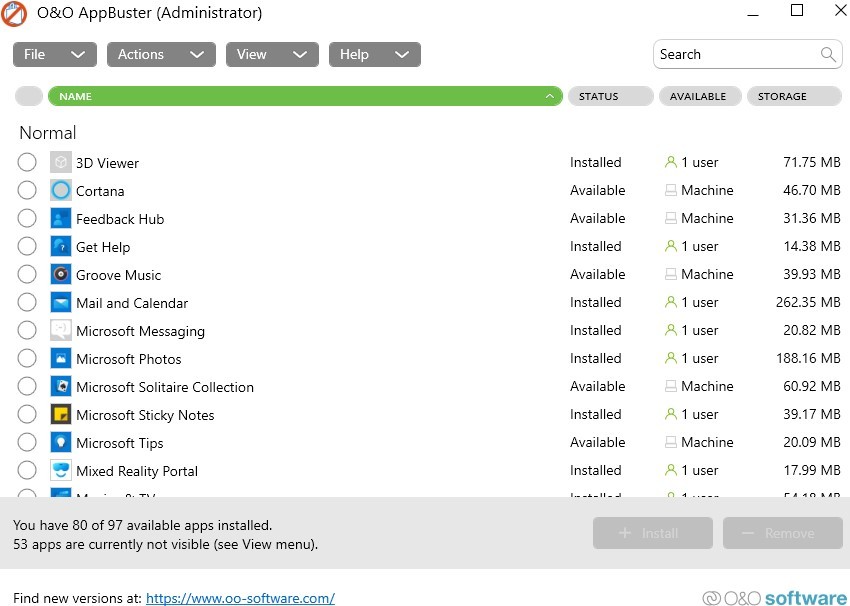Viewport: 850px width, 606px height.
Task: Click the user icon in Microsoft Messaging row
Action: tap(671, 330)
